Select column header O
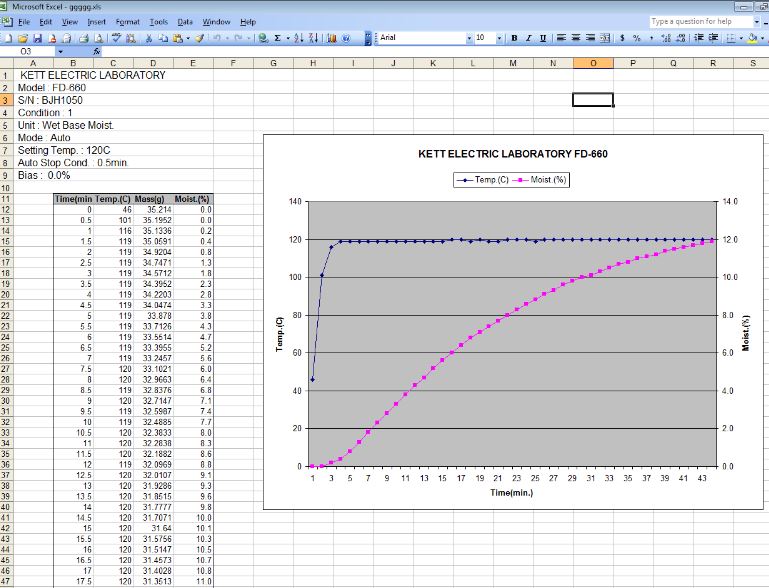 593,63
